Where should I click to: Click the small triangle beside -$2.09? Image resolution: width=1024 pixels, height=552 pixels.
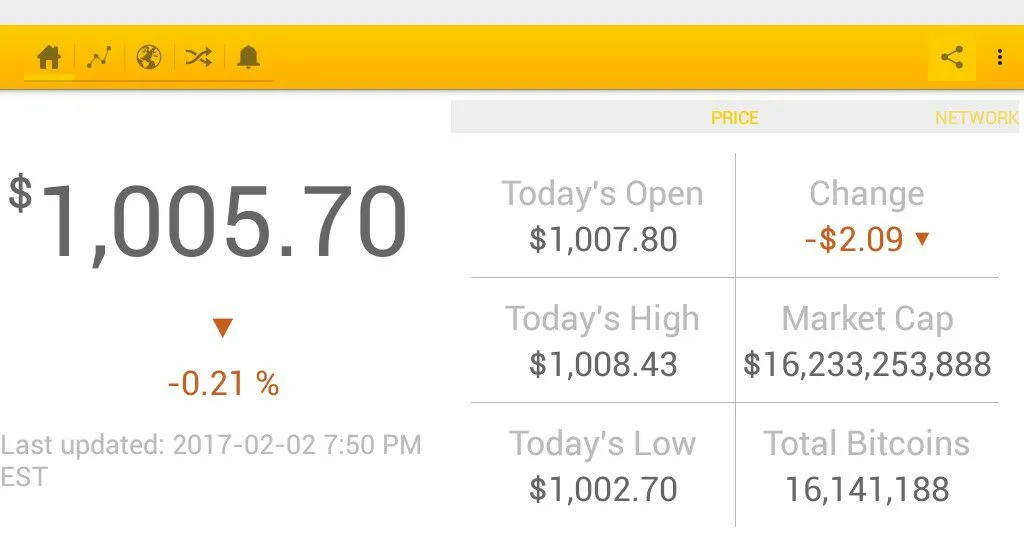point(922,238)
